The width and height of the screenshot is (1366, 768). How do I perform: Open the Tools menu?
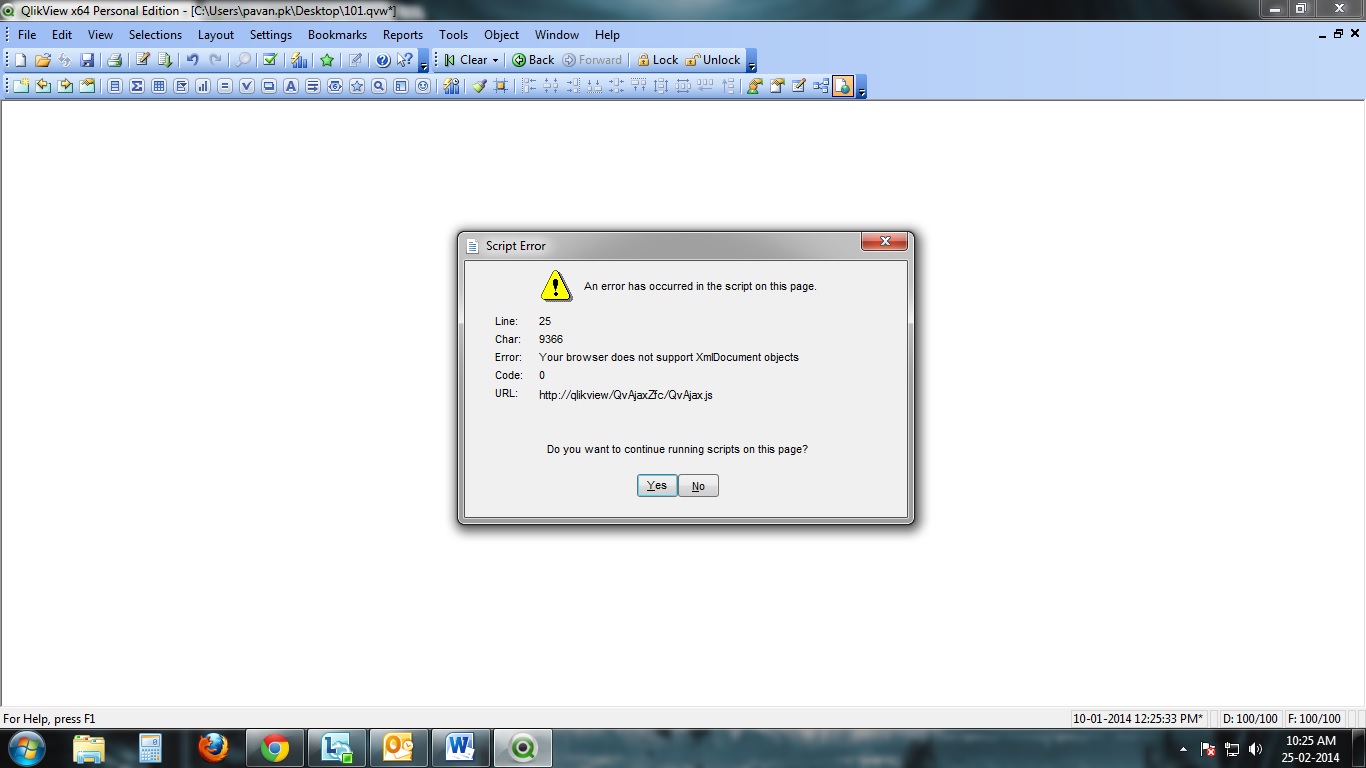click(x=453, y=34)
